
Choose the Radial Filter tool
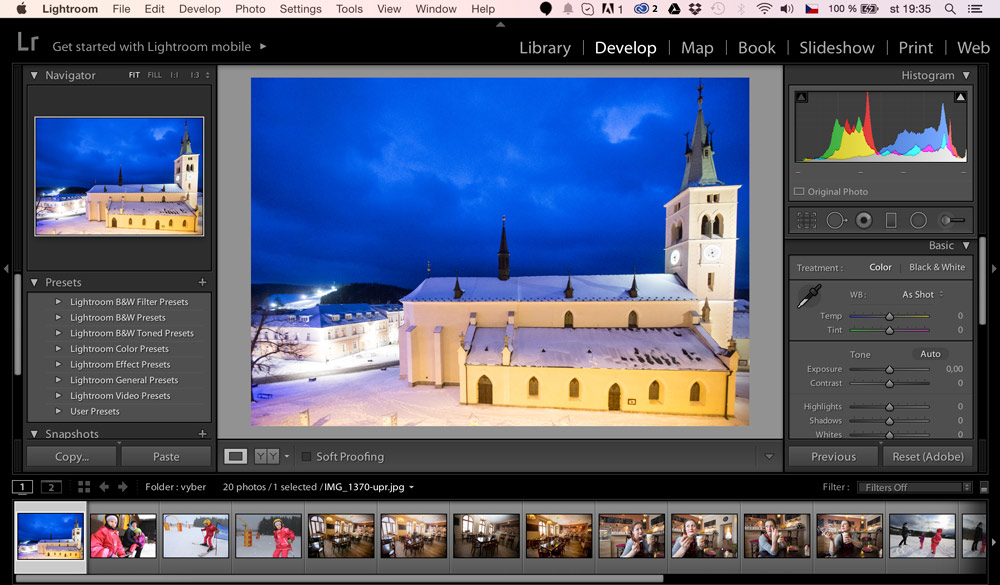(x=918, y=220)
